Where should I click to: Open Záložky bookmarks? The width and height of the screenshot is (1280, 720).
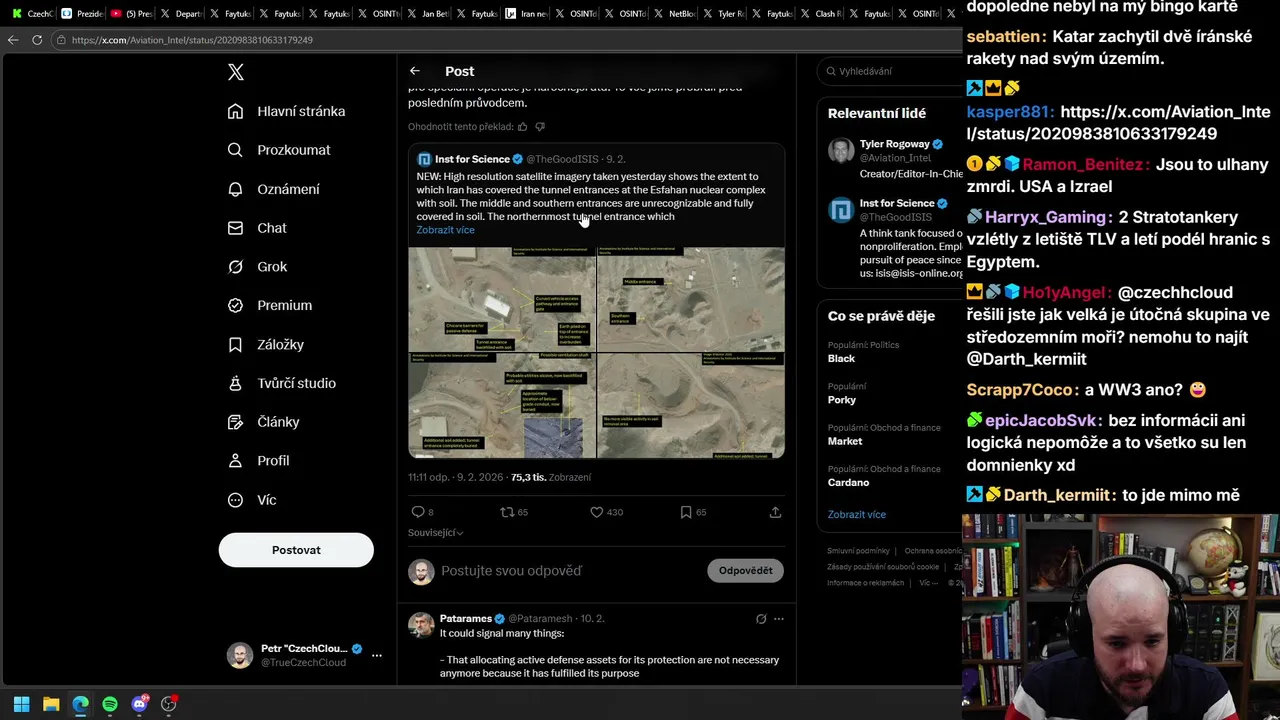(x=266, y=344)
